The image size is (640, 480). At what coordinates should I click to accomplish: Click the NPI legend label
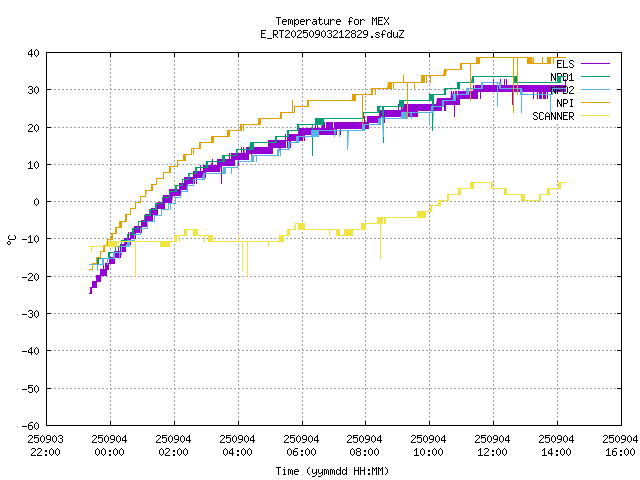[x=565, y=103]
